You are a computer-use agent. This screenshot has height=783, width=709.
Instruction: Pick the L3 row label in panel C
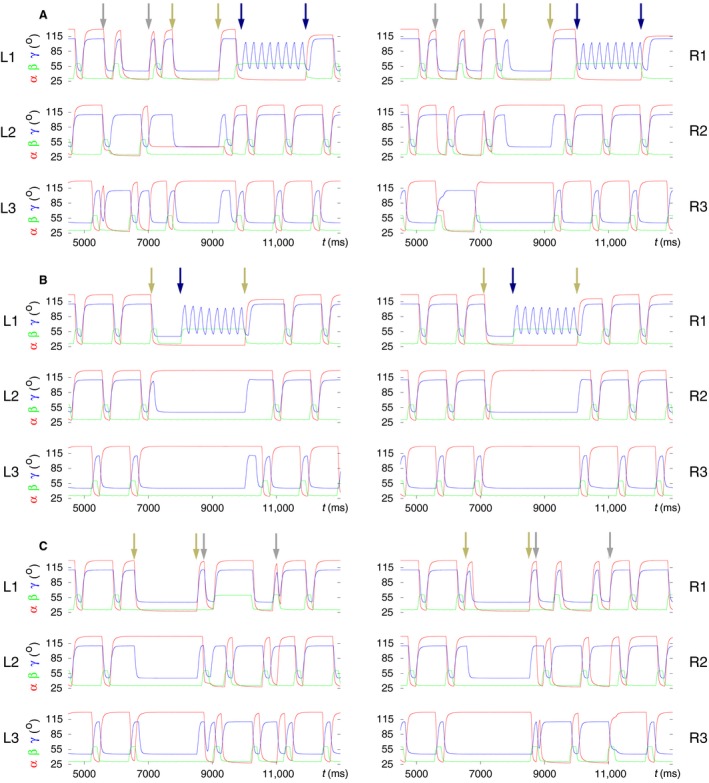(x=10, y=738)
